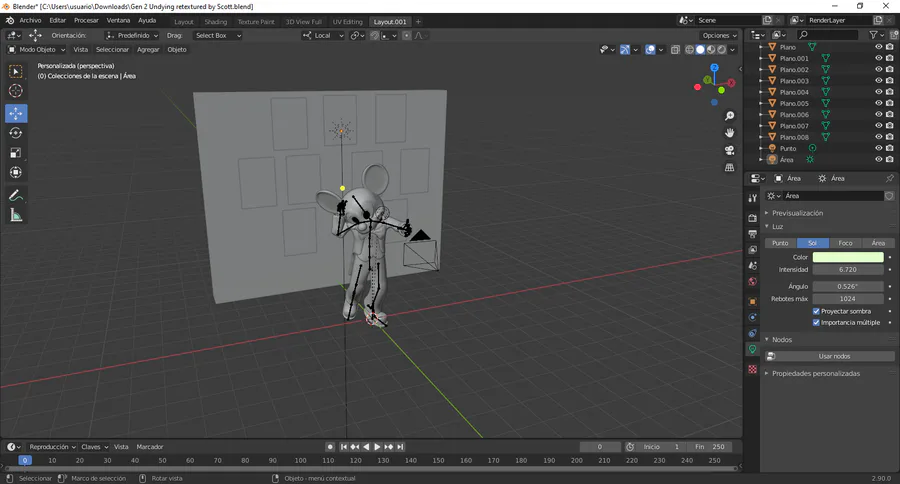Switch perspective/orthographic with grid icon
Viewport: 900px width, 484px height.
pyautogui.click(x=730, y=168)
